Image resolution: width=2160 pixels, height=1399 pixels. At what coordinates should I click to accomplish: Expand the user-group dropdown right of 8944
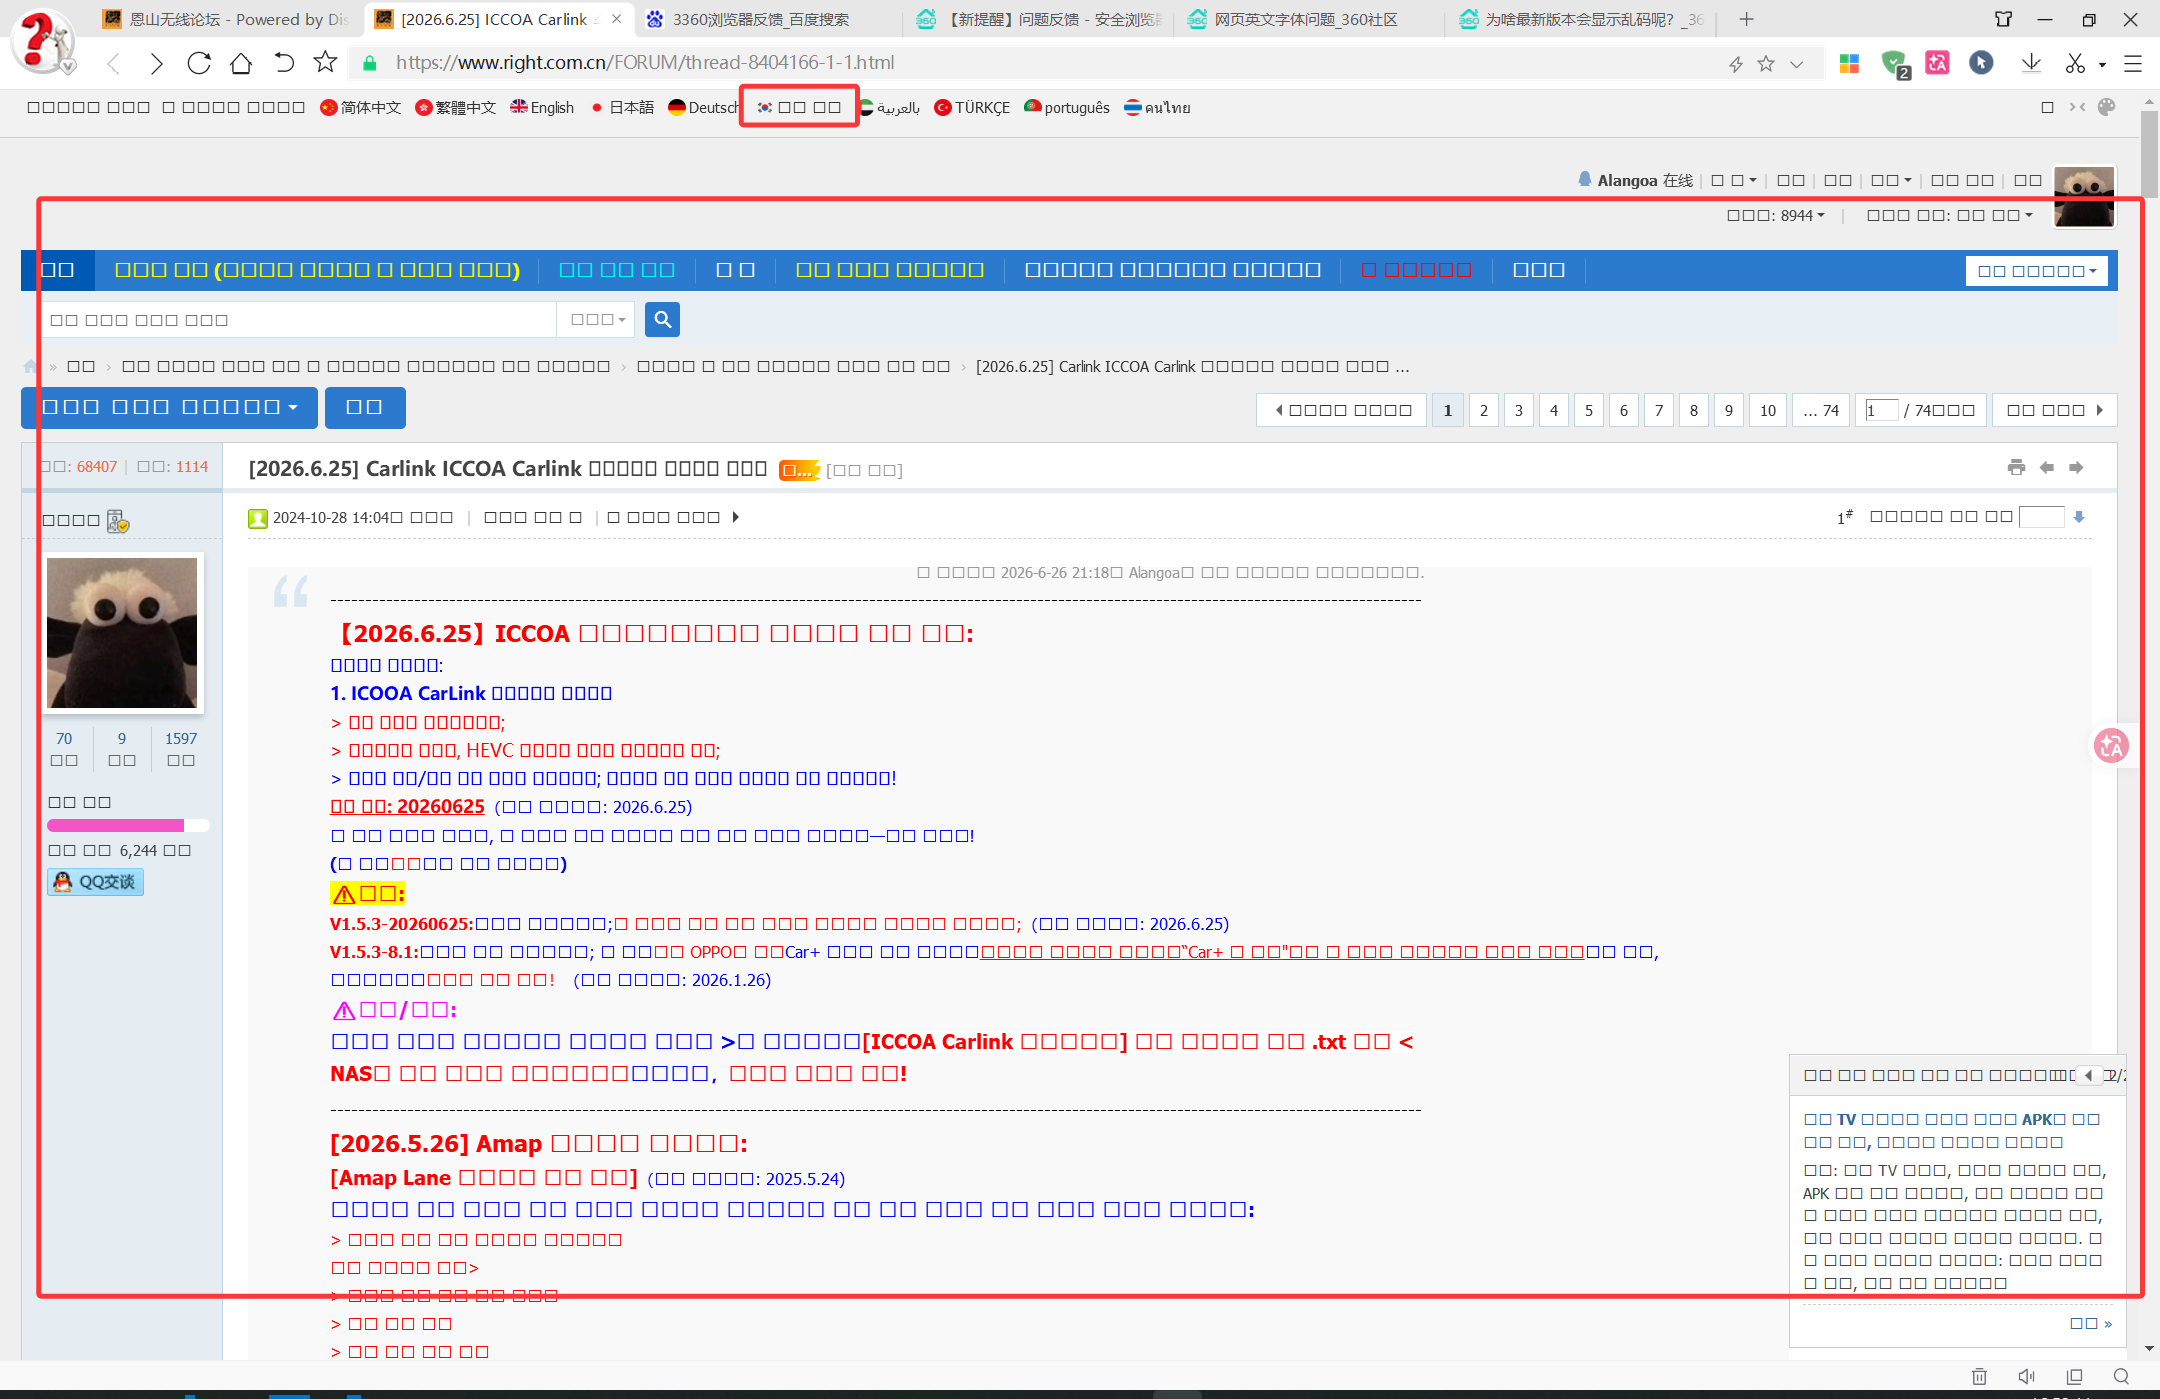[x=1950, y=215]
